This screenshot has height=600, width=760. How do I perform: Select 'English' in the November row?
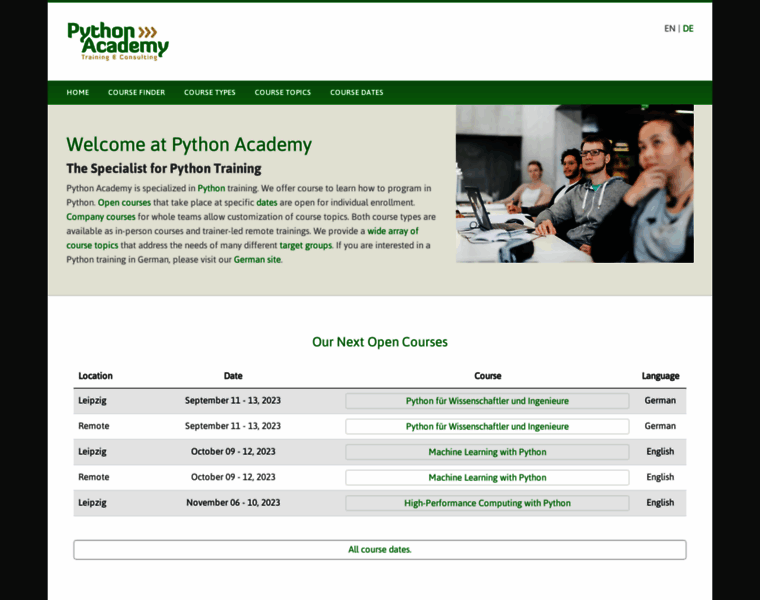pyautogui.click(x=660, y=503)
